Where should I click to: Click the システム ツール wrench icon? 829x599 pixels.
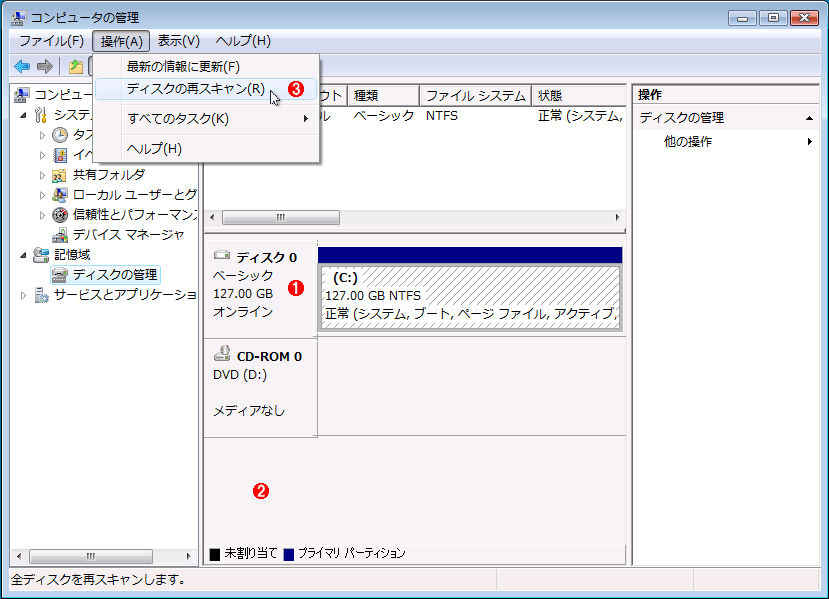(41, 115)
